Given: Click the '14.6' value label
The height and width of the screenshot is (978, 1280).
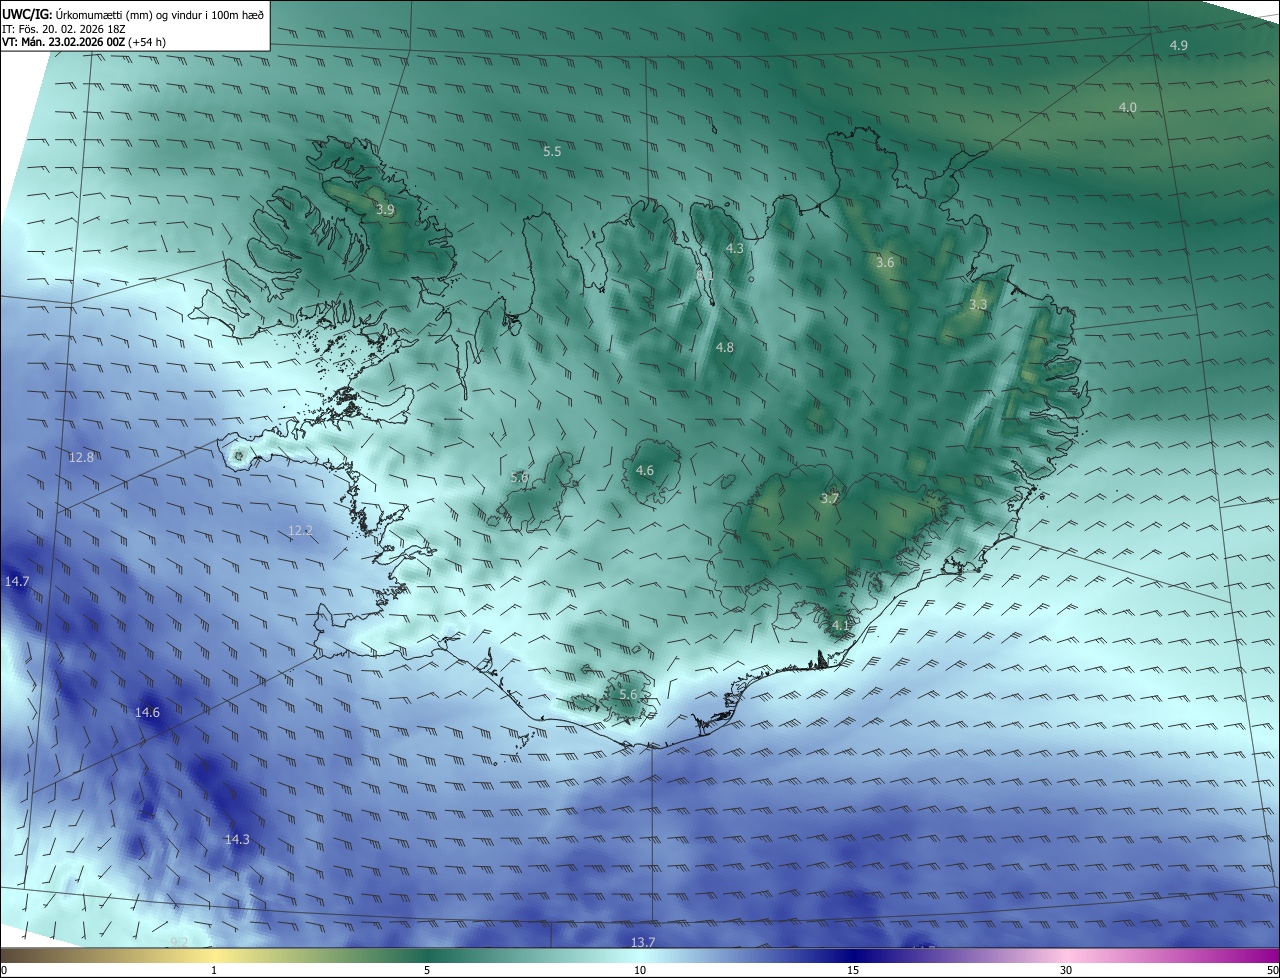Looking at the screenshot, I should pos(147,713).
